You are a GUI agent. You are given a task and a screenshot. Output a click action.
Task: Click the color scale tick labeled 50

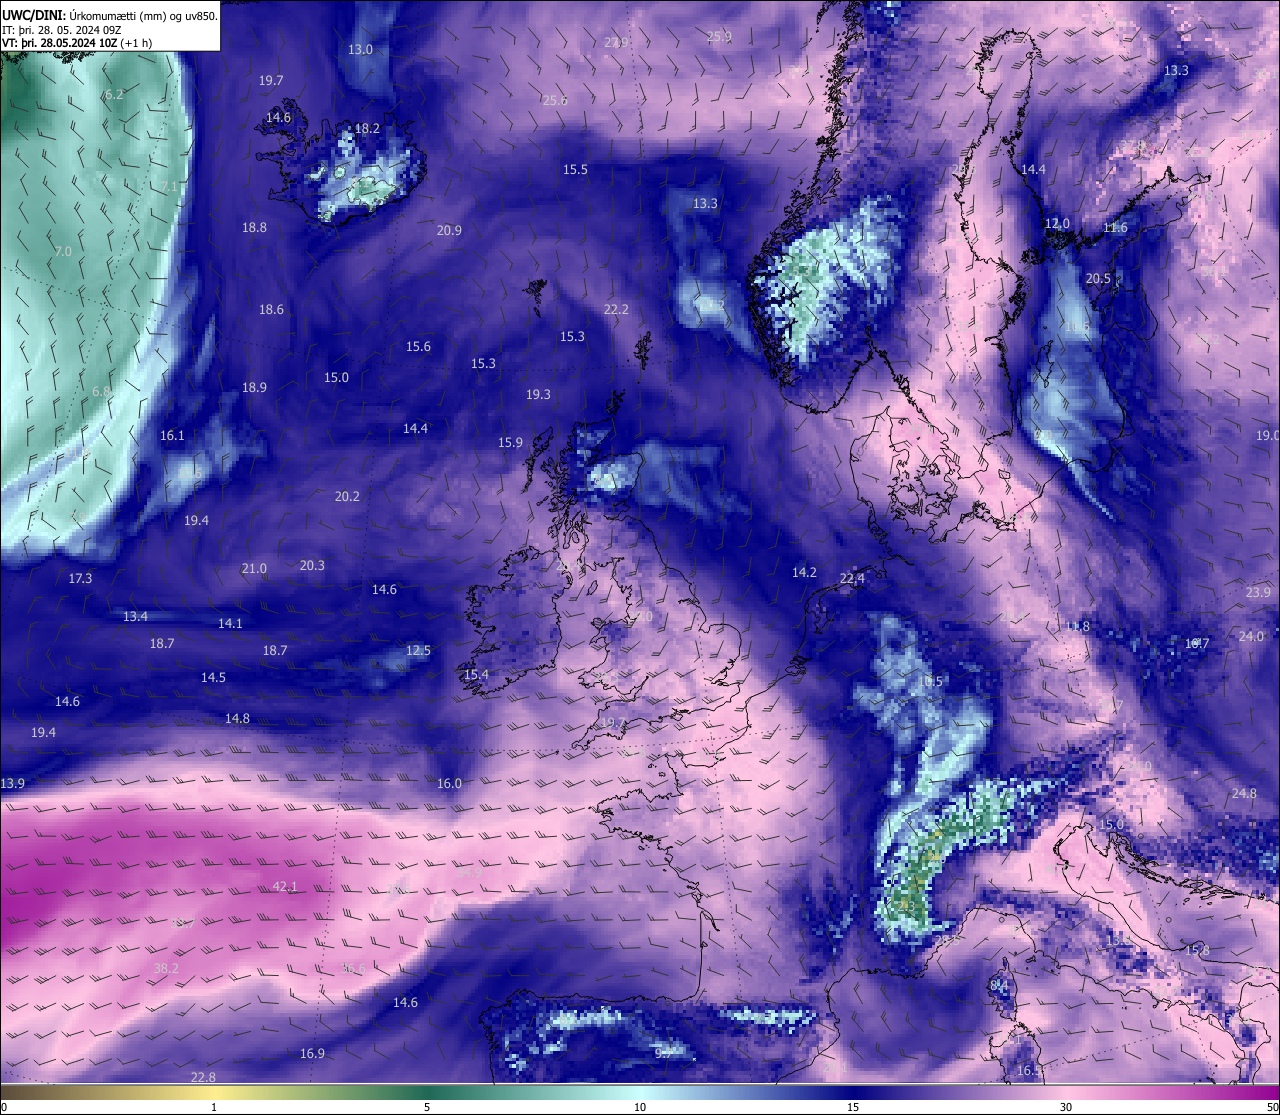click(1272, 1107)
